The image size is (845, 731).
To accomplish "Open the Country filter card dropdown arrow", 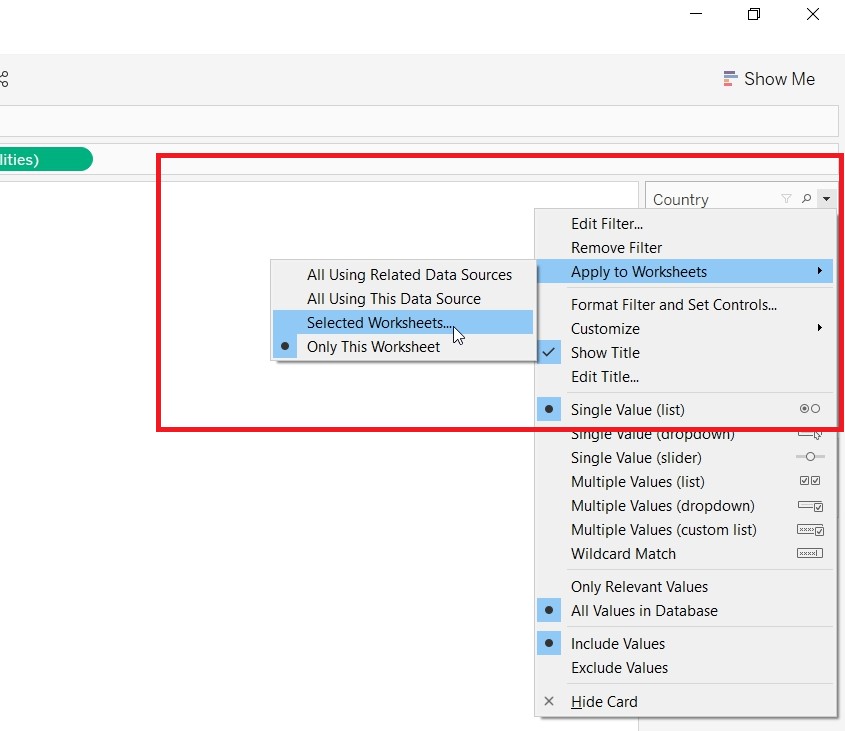I will tap(826, 199).
